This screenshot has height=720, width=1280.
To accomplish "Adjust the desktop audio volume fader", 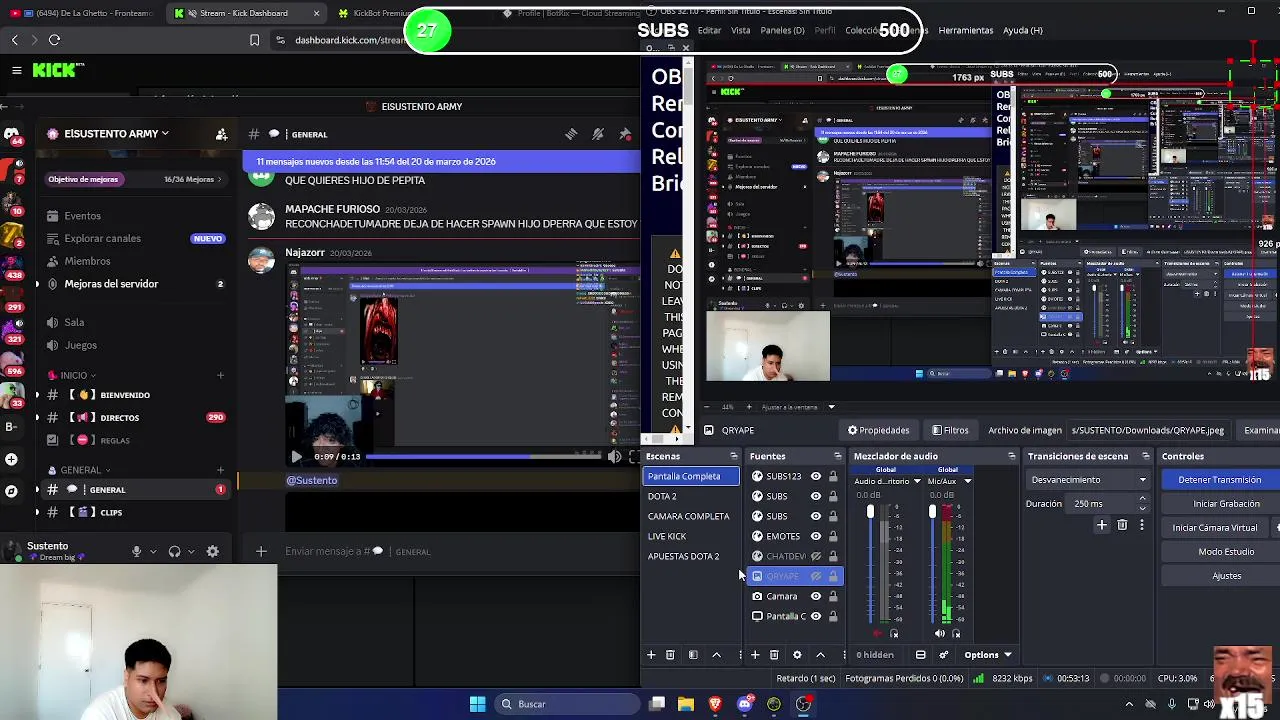I will [x=870, y=512].
